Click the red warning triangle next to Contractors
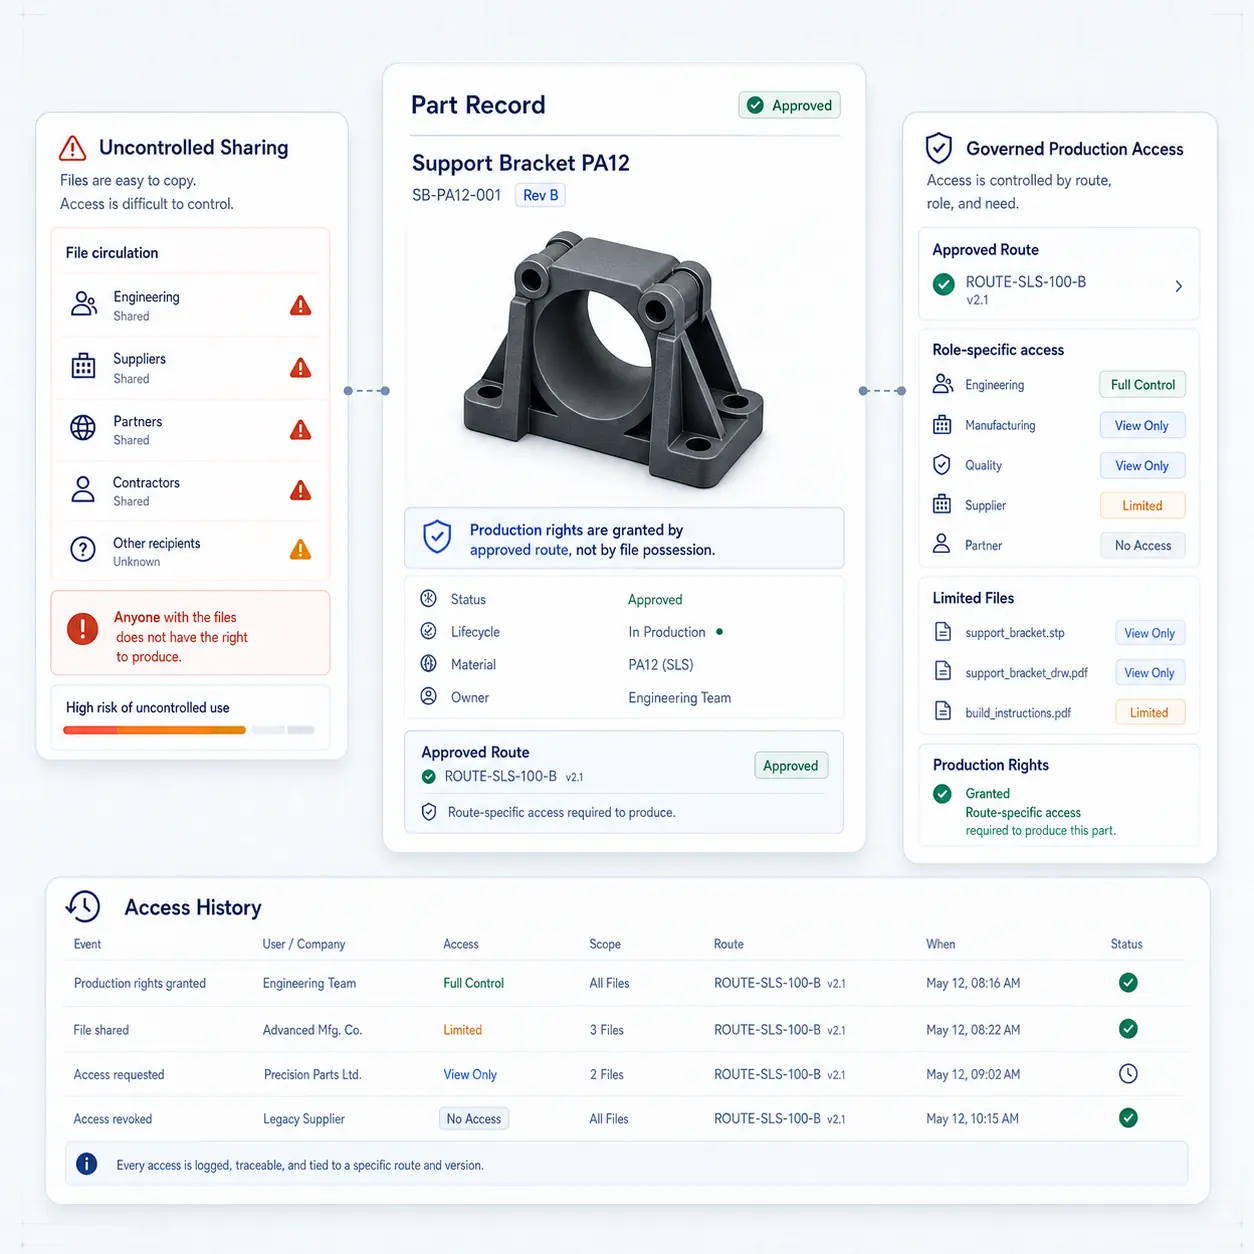Screen dimensions: 1254x1254 click(300, 490)
